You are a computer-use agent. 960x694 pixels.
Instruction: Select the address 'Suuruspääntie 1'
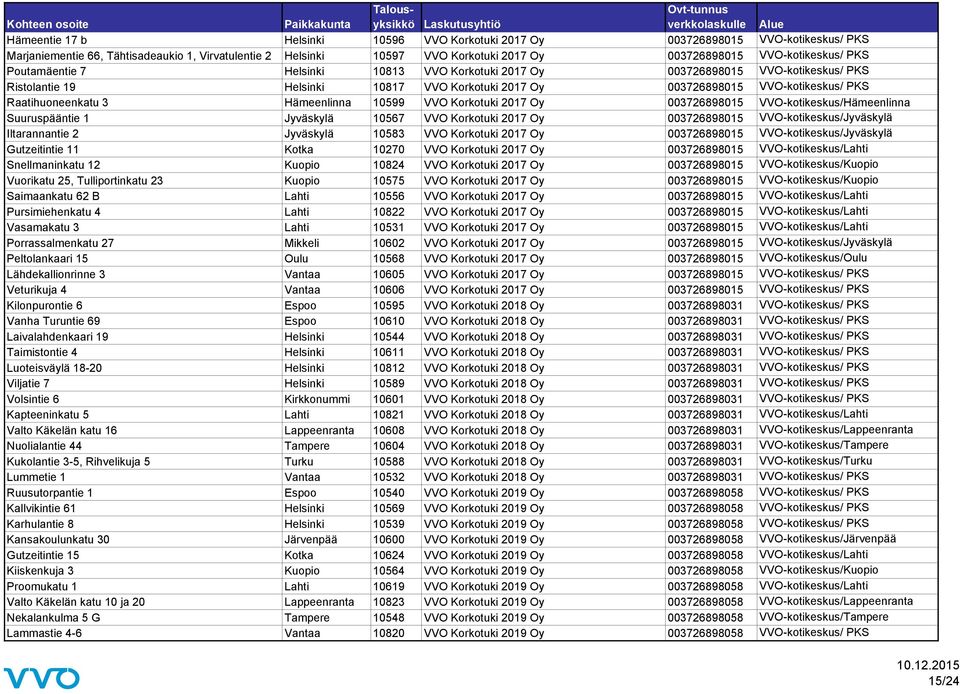coord(48,118)
